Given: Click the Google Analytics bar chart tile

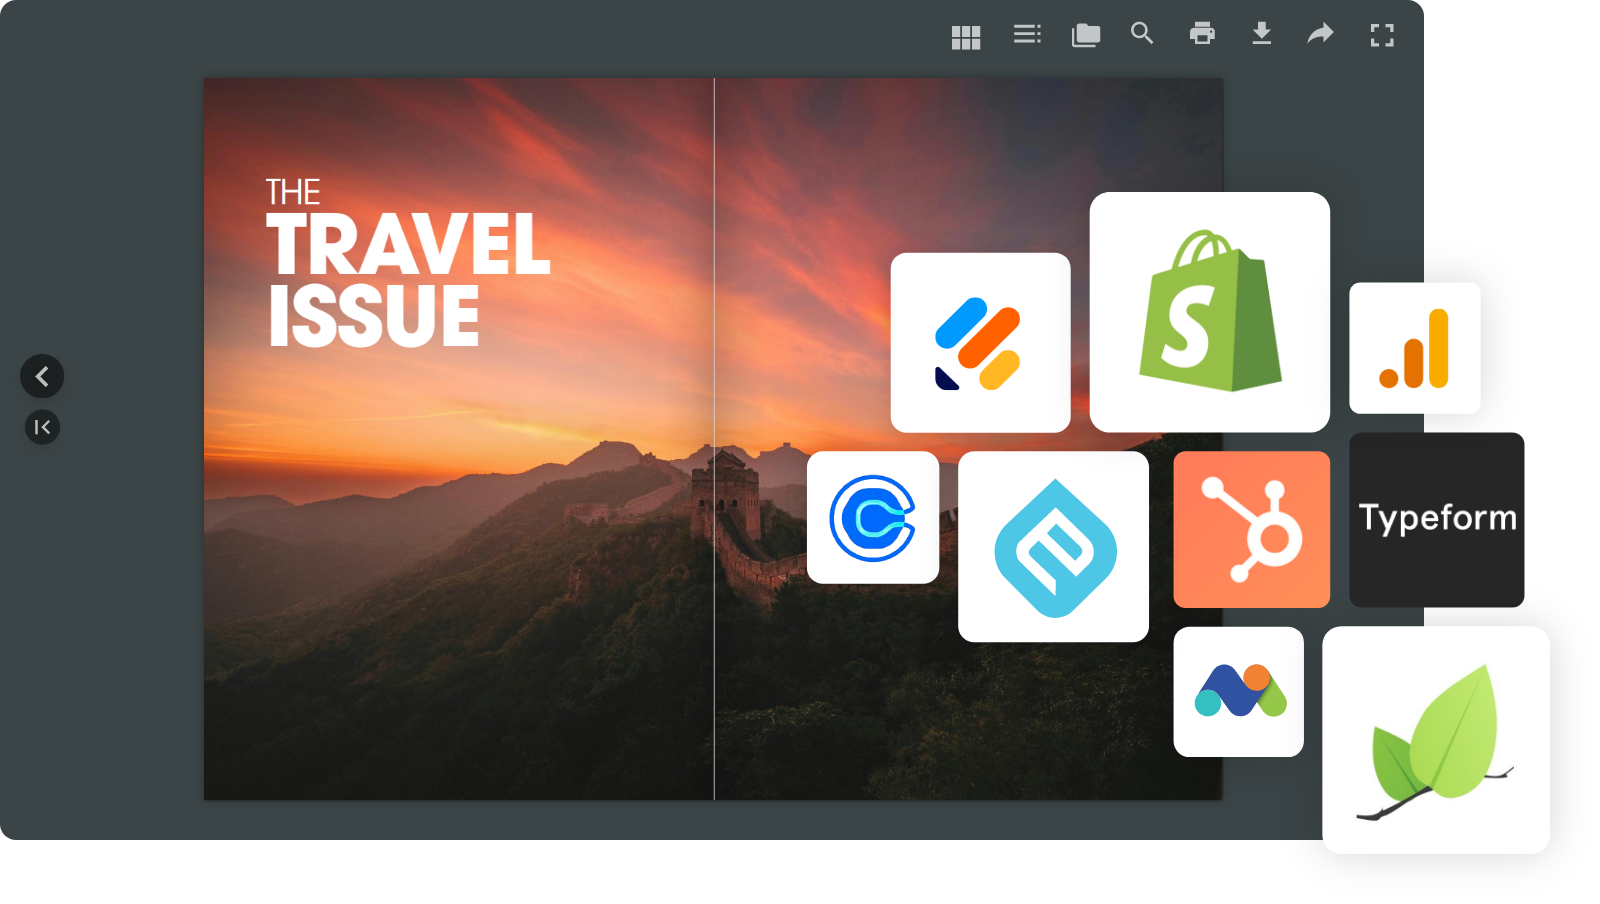Looking at the screenshot, I should click(x=1414, y=348).
